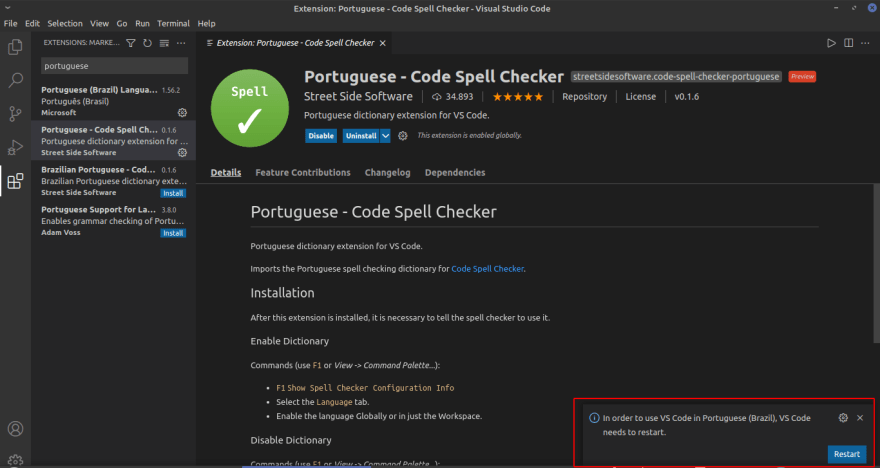Dismiss the restart notification
This screenshot has width=880, height=468.
click(860, 417)
